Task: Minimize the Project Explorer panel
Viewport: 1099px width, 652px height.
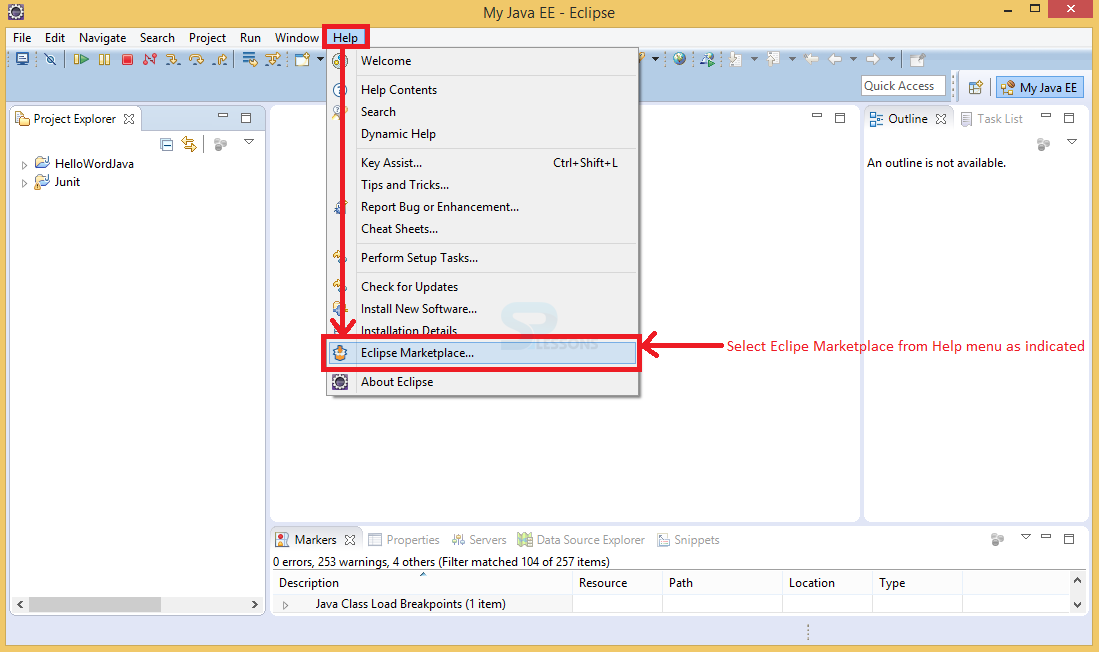Action: coord(223,116)
